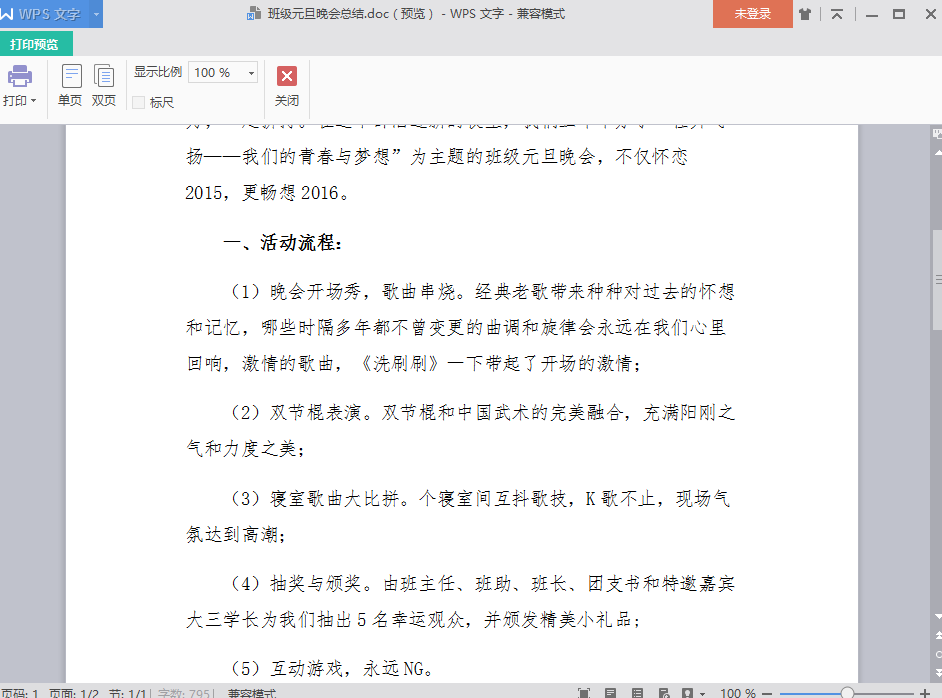
Task: Click the Print printer icon
Action: click(x=19, y=76)
